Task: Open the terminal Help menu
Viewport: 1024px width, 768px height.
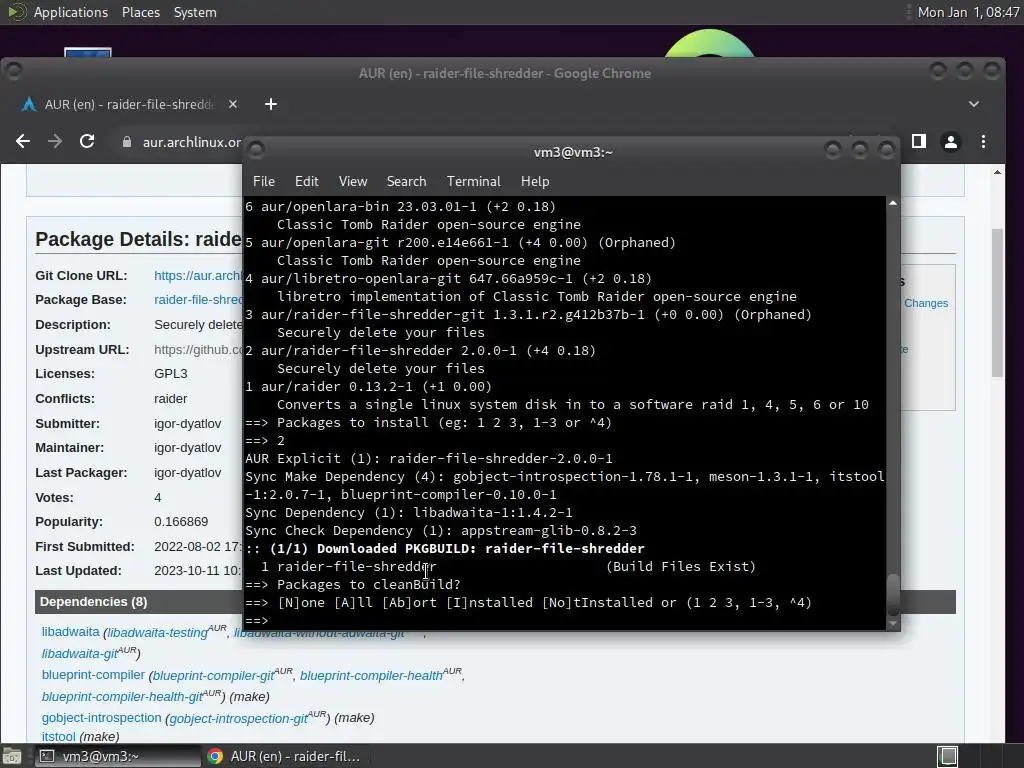Action: [535, 182]
